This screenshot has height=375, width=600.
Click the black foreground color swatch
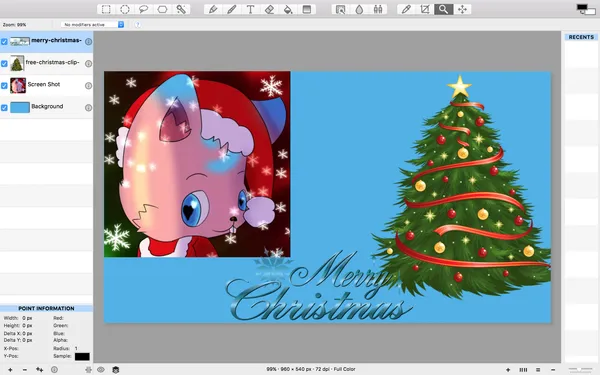pyautogui.click(x=582, y=7)
